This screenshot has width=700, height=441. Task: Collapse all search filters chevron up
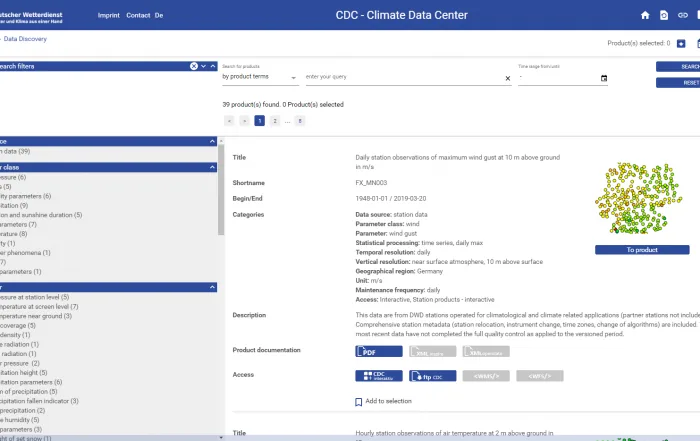[213, 66]
